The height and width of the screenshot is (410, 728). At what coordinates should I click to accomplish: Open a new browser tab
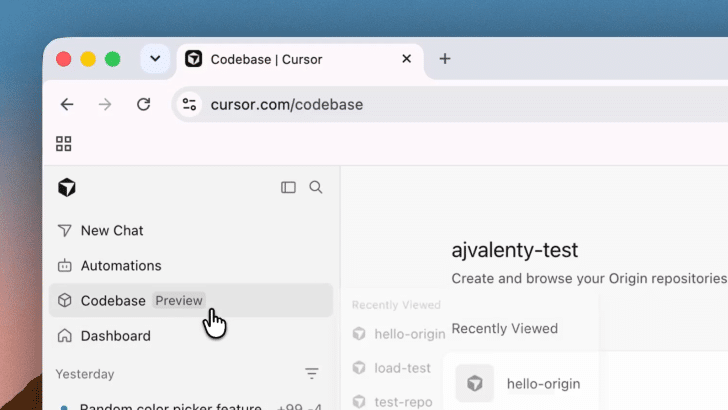pyautogui.click(x=445, y=59)
